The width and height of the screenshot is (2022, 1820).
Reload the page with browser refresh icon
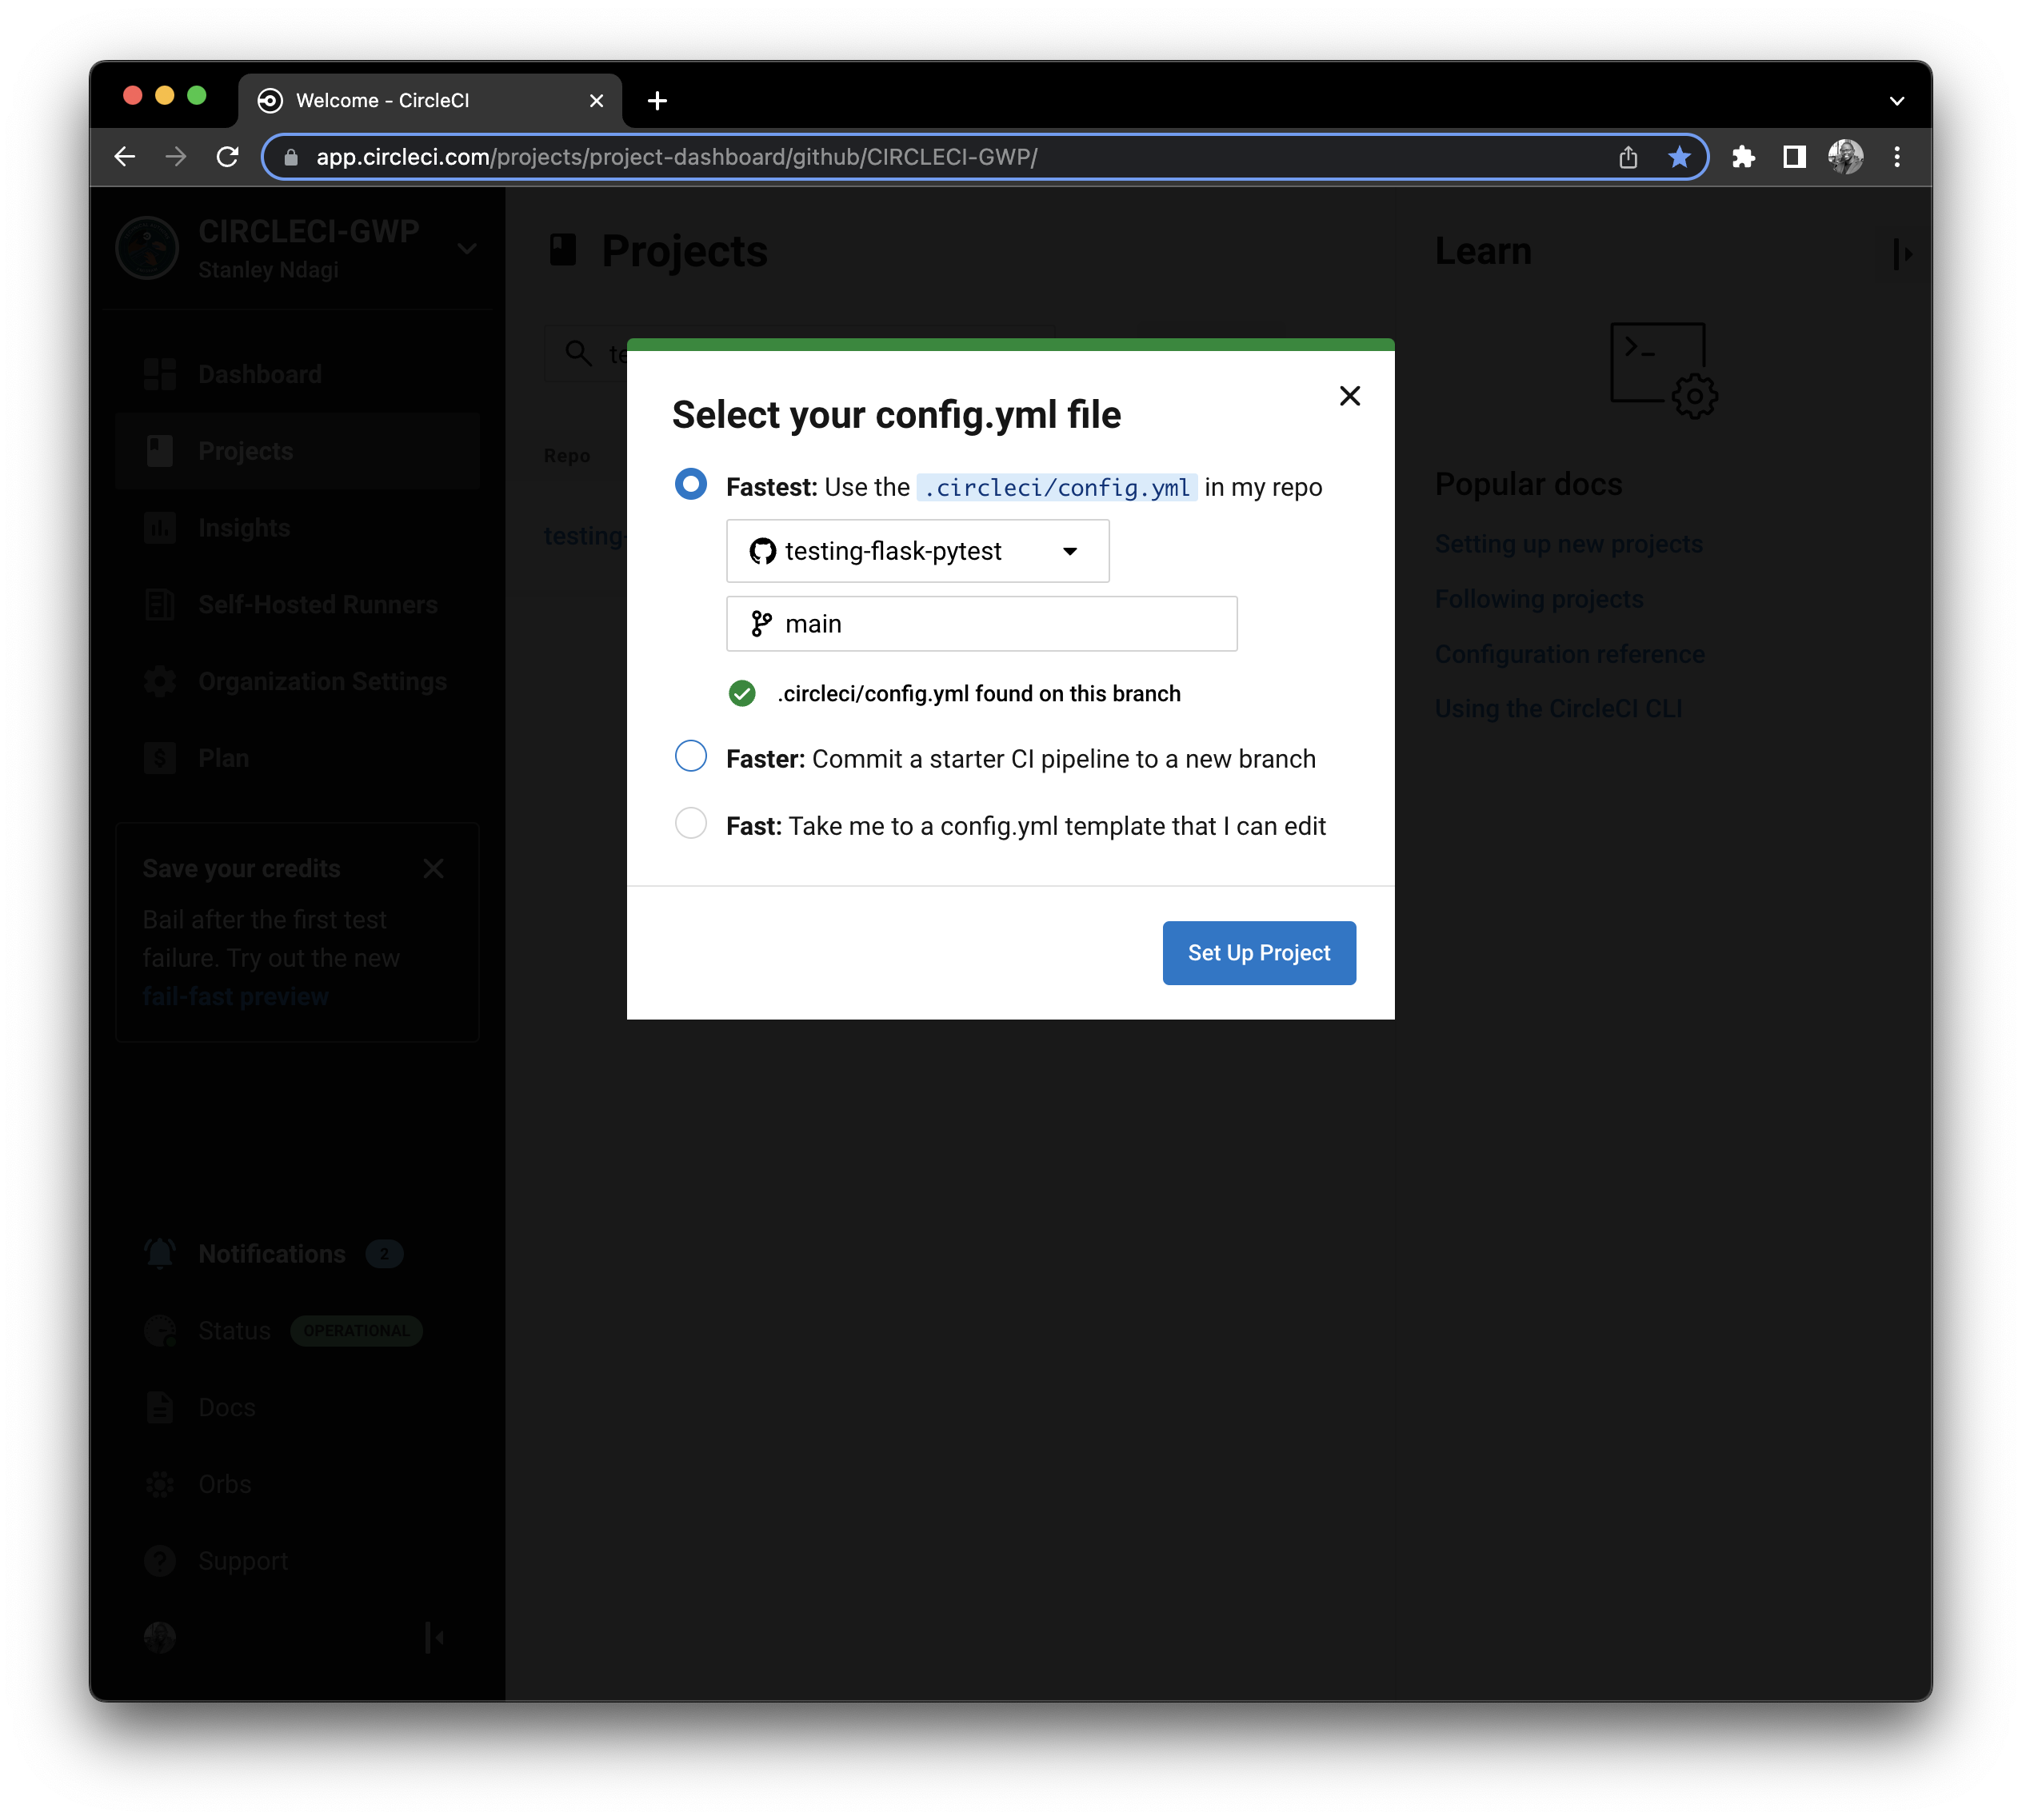point(228,157)
